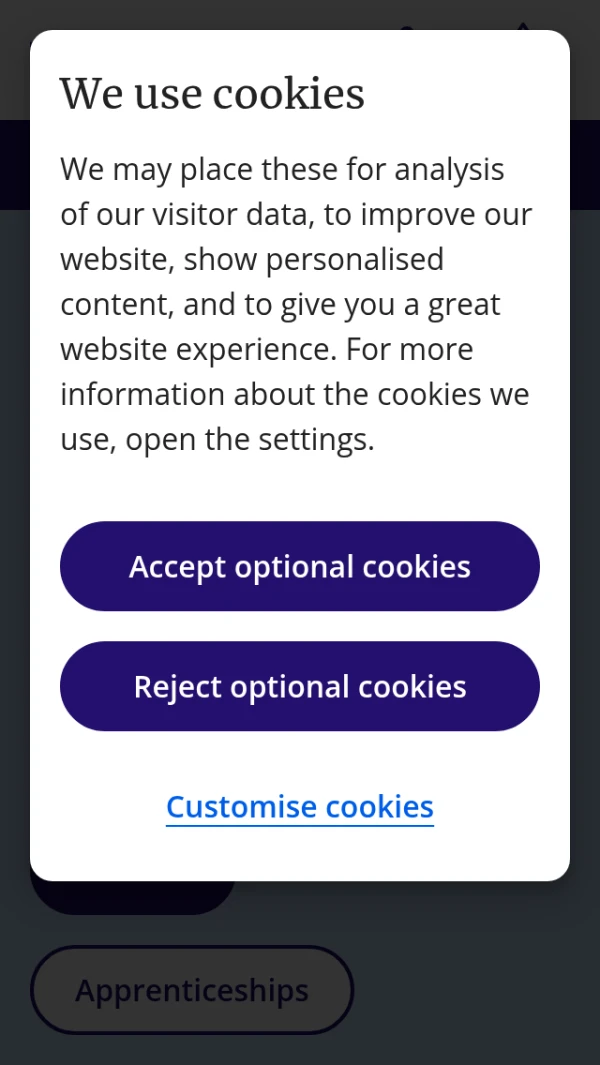
Task: Open the Customise cookies link
Action: point(300,806)
